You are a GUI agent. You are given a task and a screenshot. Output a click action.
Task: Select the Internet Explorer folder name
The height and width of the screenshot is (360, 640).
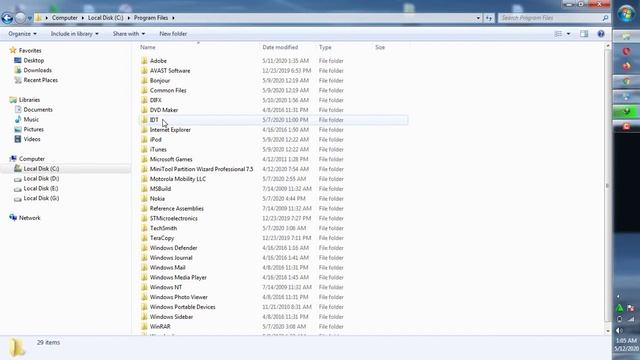(x=170, y=130)
